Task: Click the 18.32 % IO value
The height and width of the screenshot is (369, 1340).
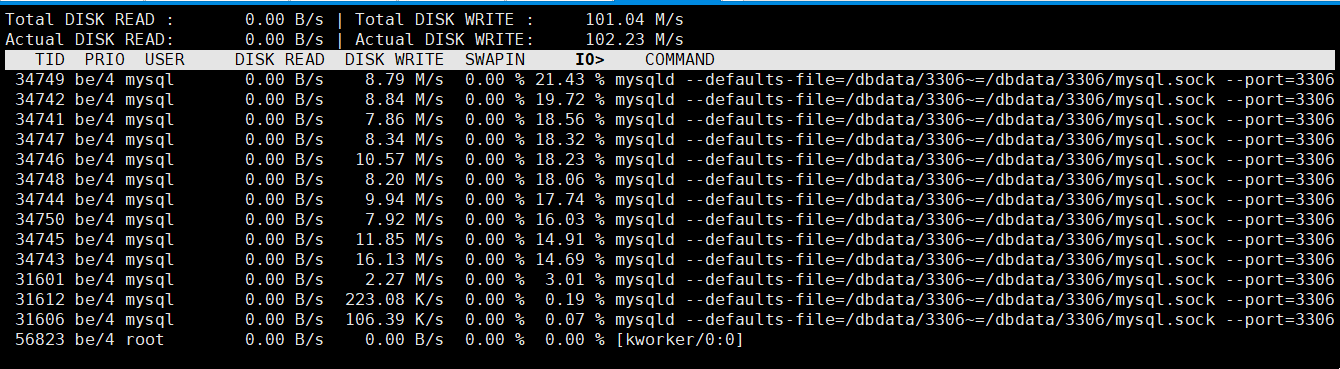Action: tap(570, 140)
